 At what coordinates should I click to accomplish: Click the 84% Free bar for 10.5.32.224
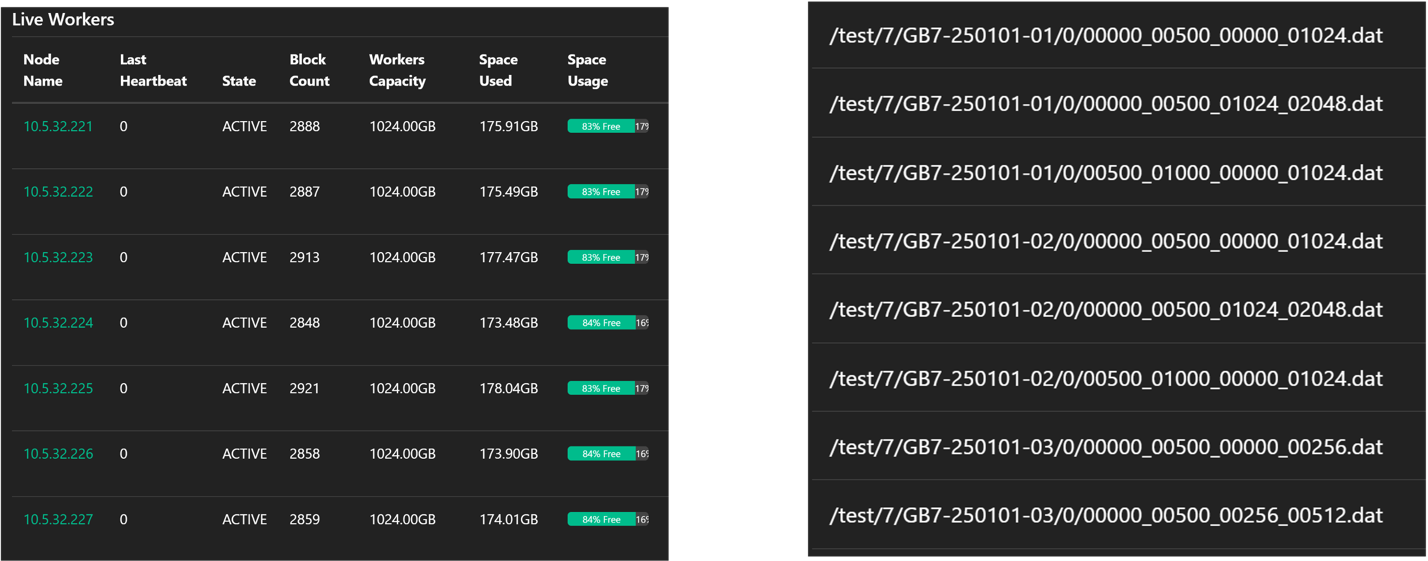click(x=608, y=323)
